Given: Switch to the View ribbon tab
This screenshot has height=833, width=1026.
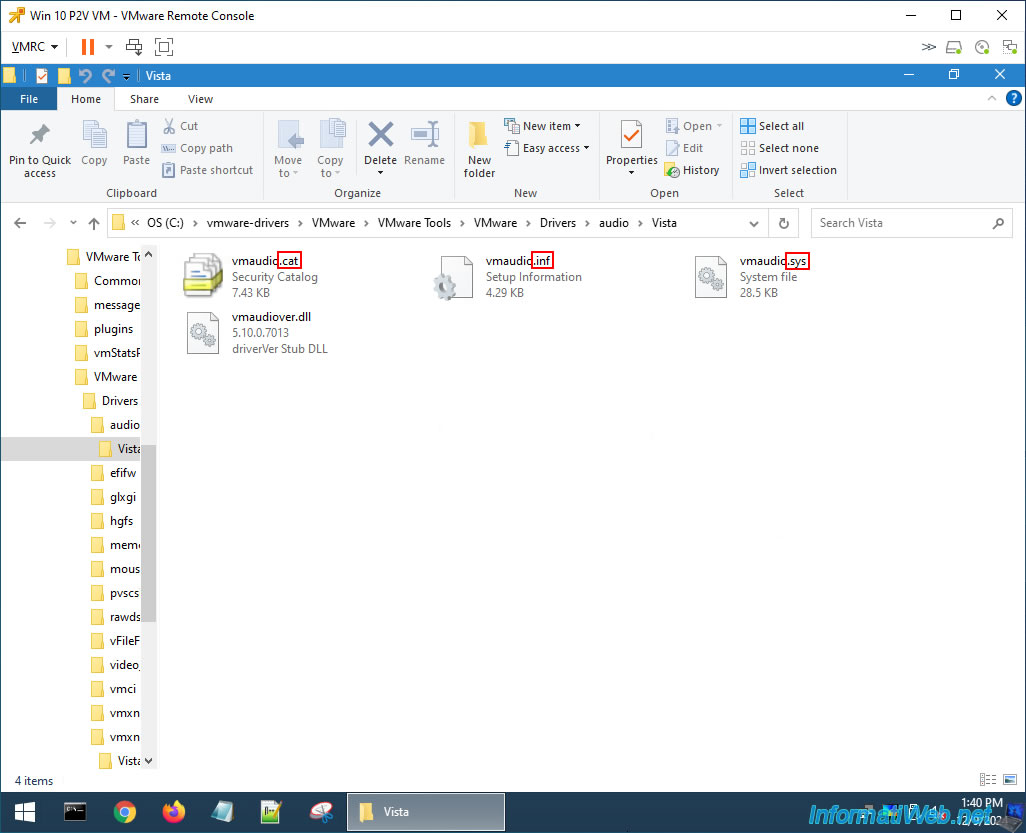Looking at the screenshot, I should click(x=200, y=99).
